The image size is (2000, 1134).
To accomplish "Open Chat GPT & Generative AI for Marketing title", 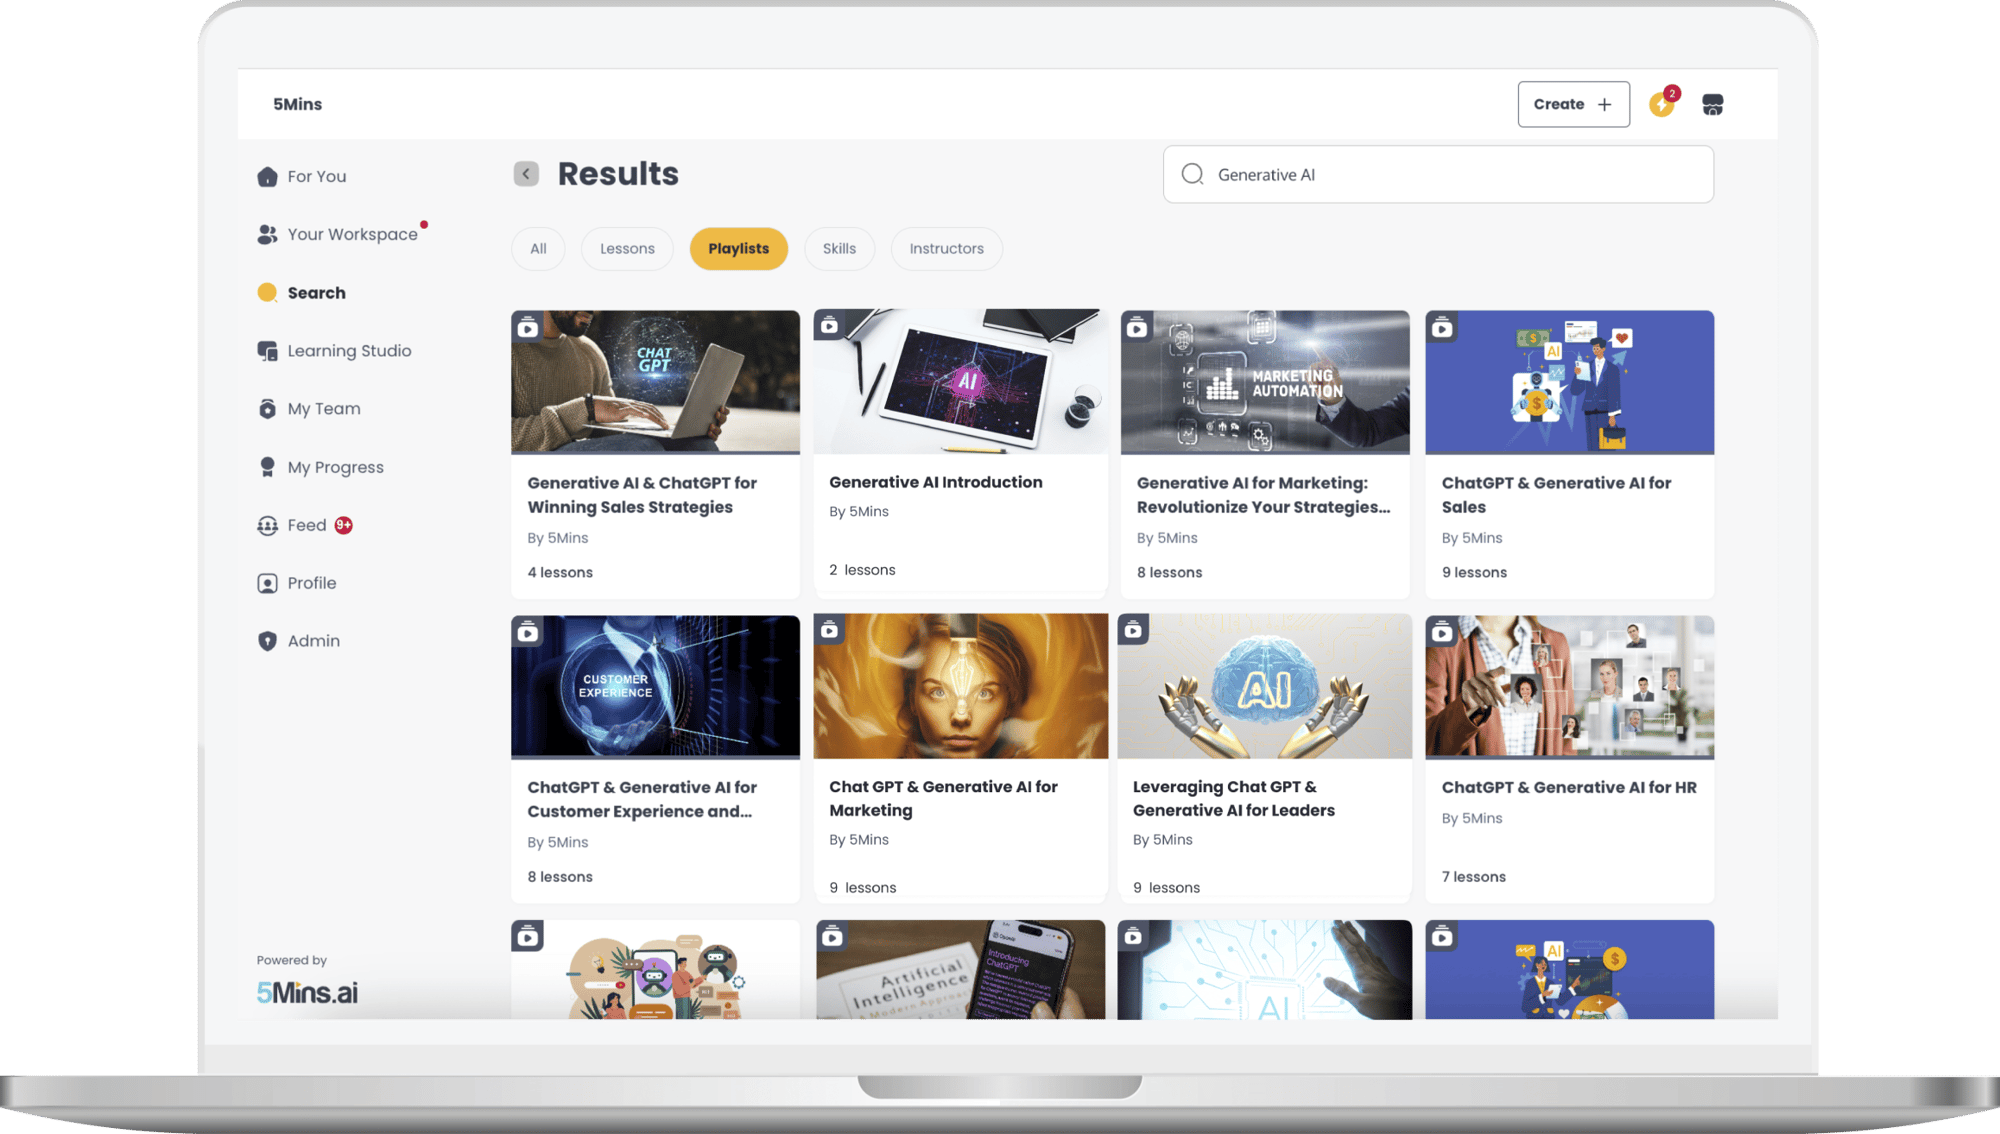I will (943, 798).
